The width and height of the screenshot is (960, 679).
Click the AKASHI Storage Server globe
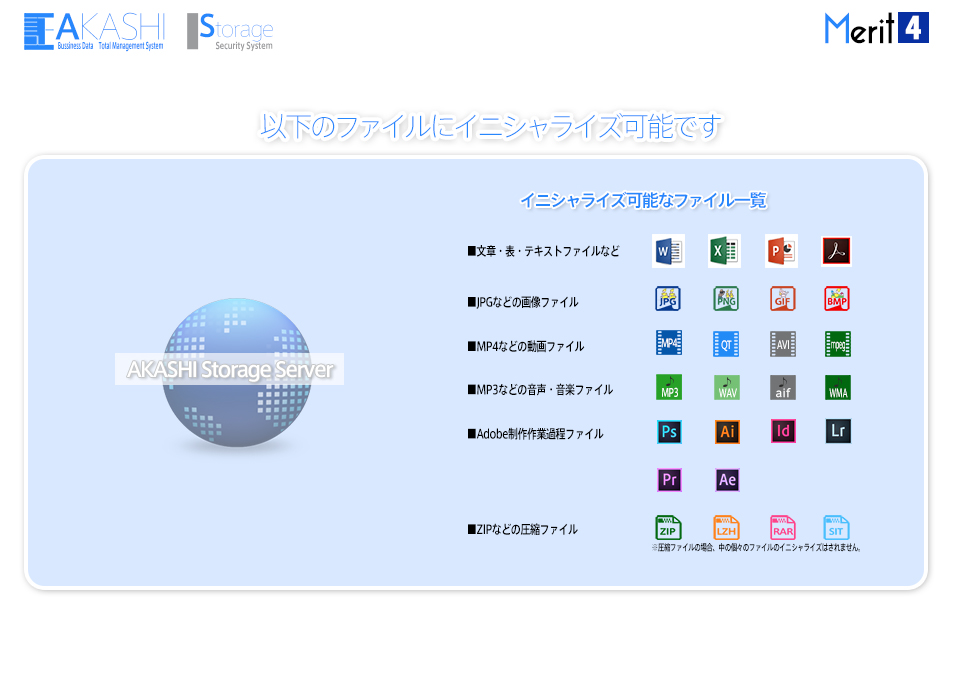click(x=231, y=371)
